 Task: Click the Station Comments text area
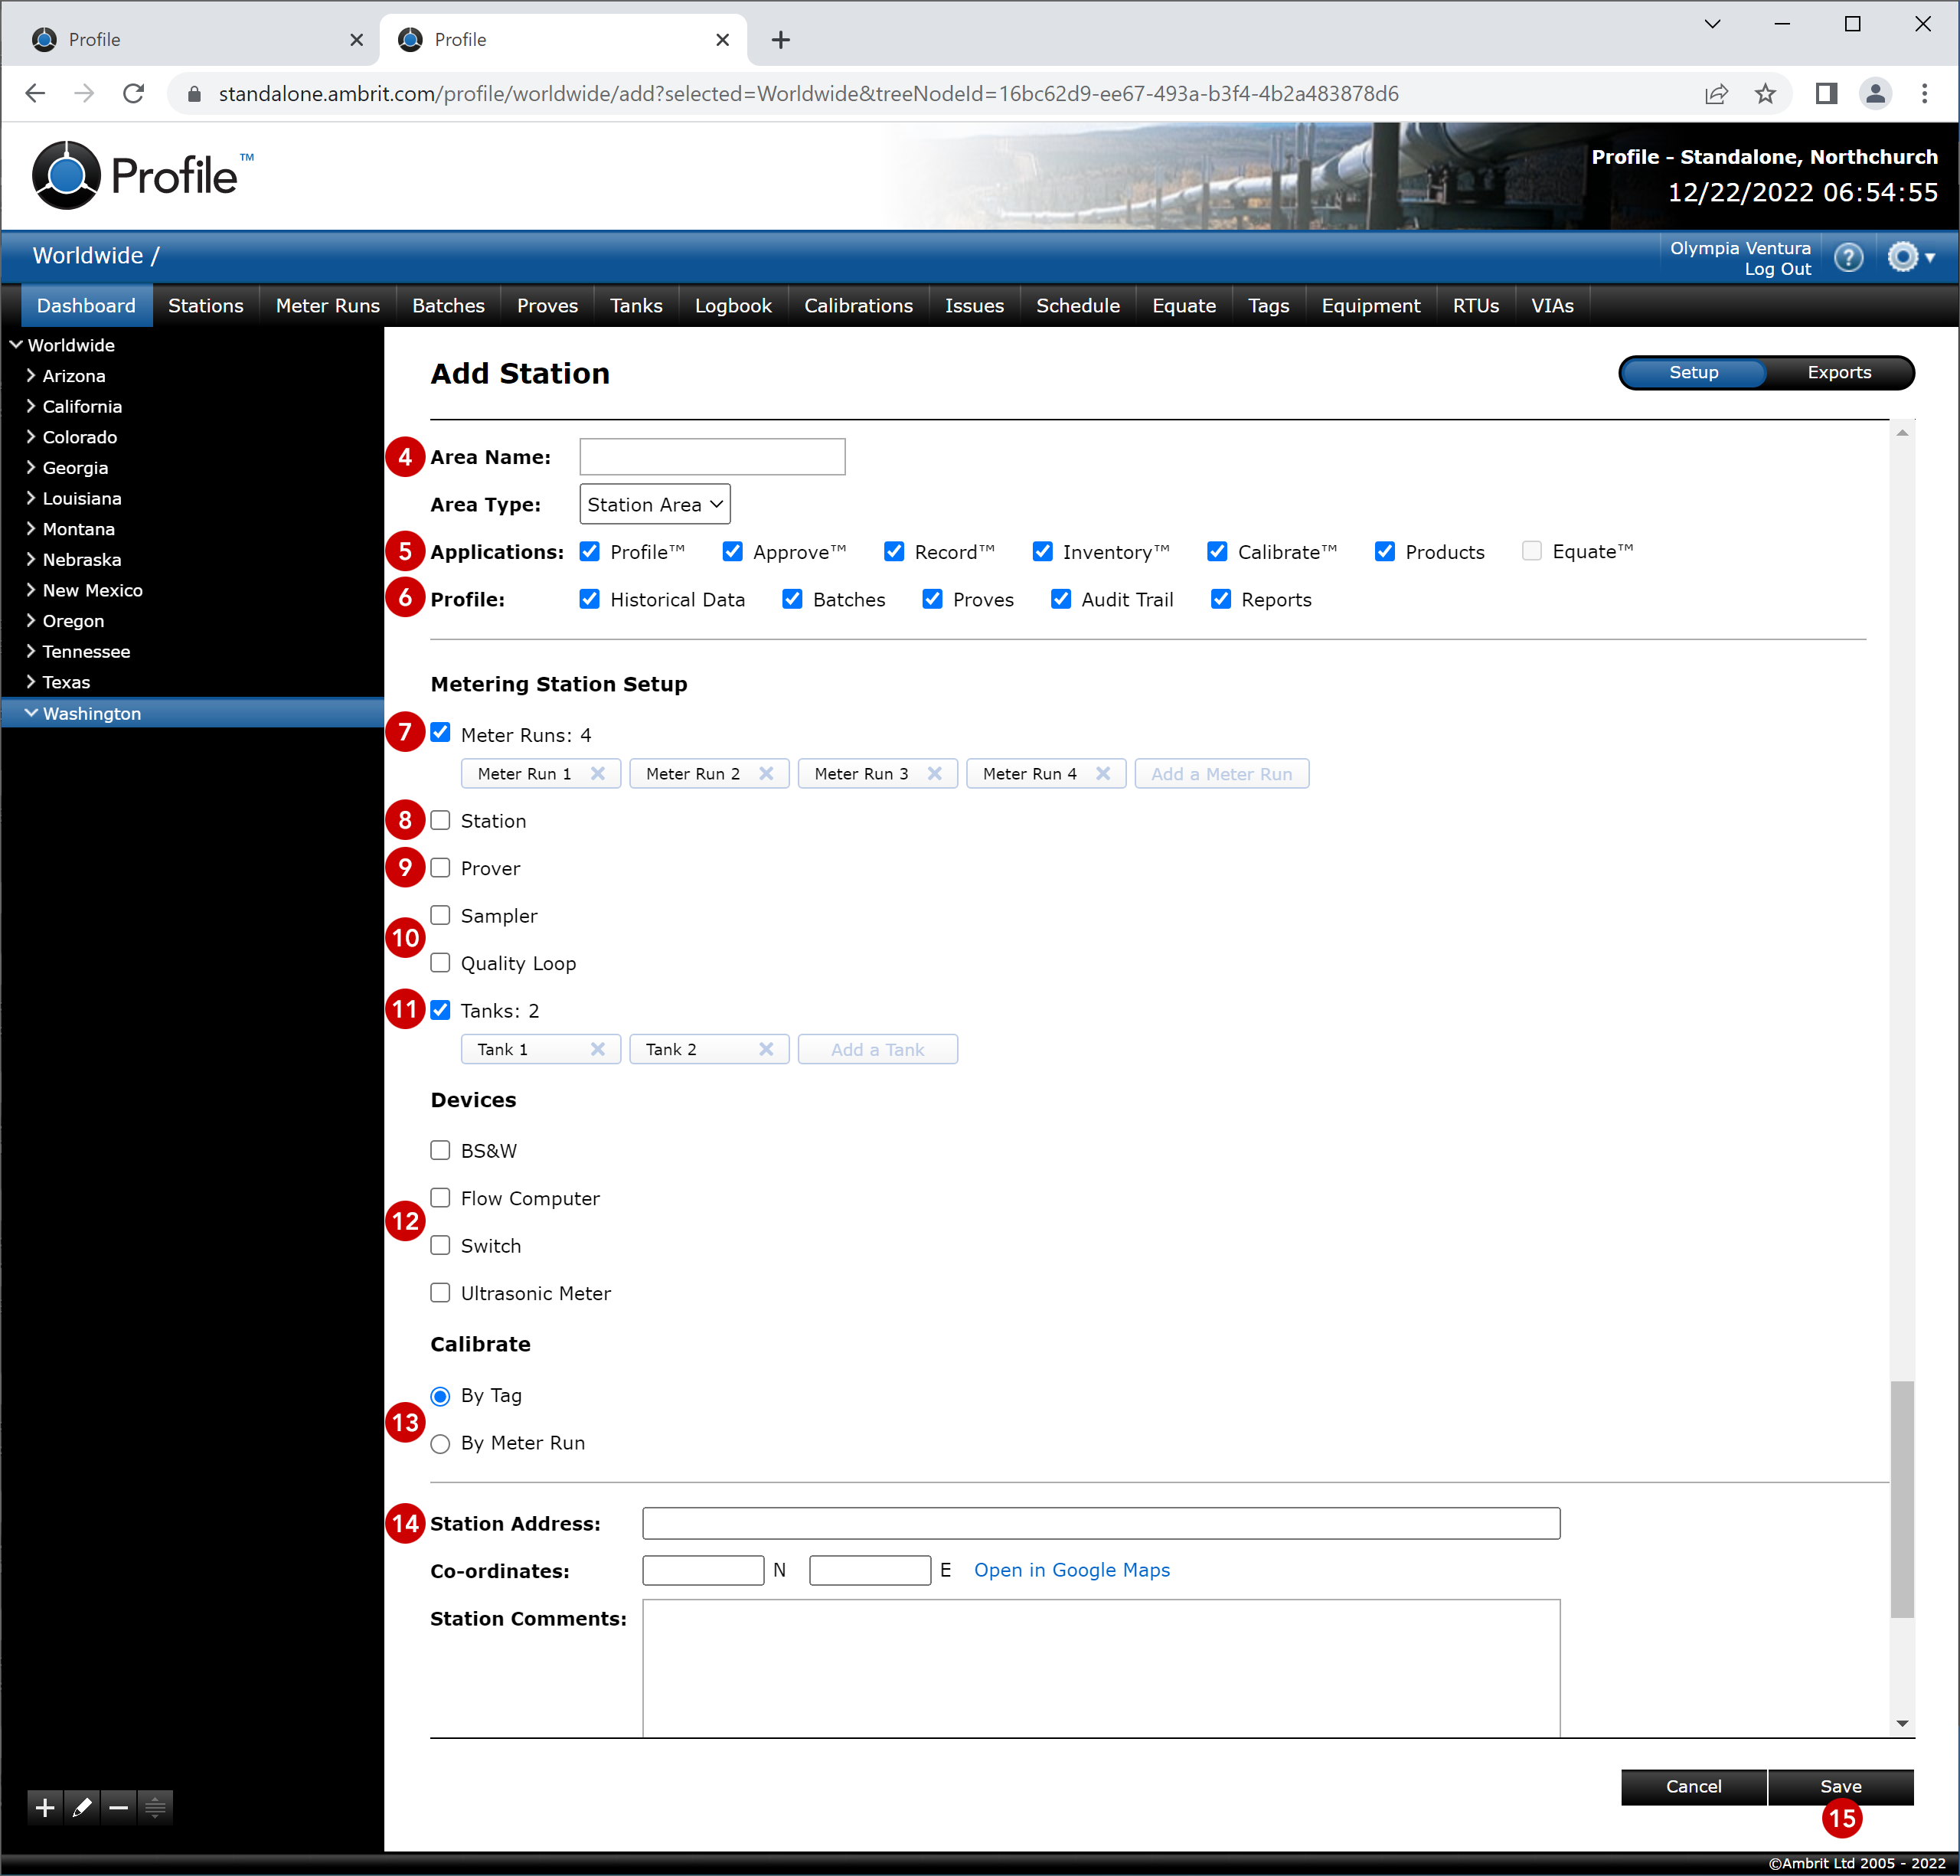pyautogui.click(x=1101, y=1668)
